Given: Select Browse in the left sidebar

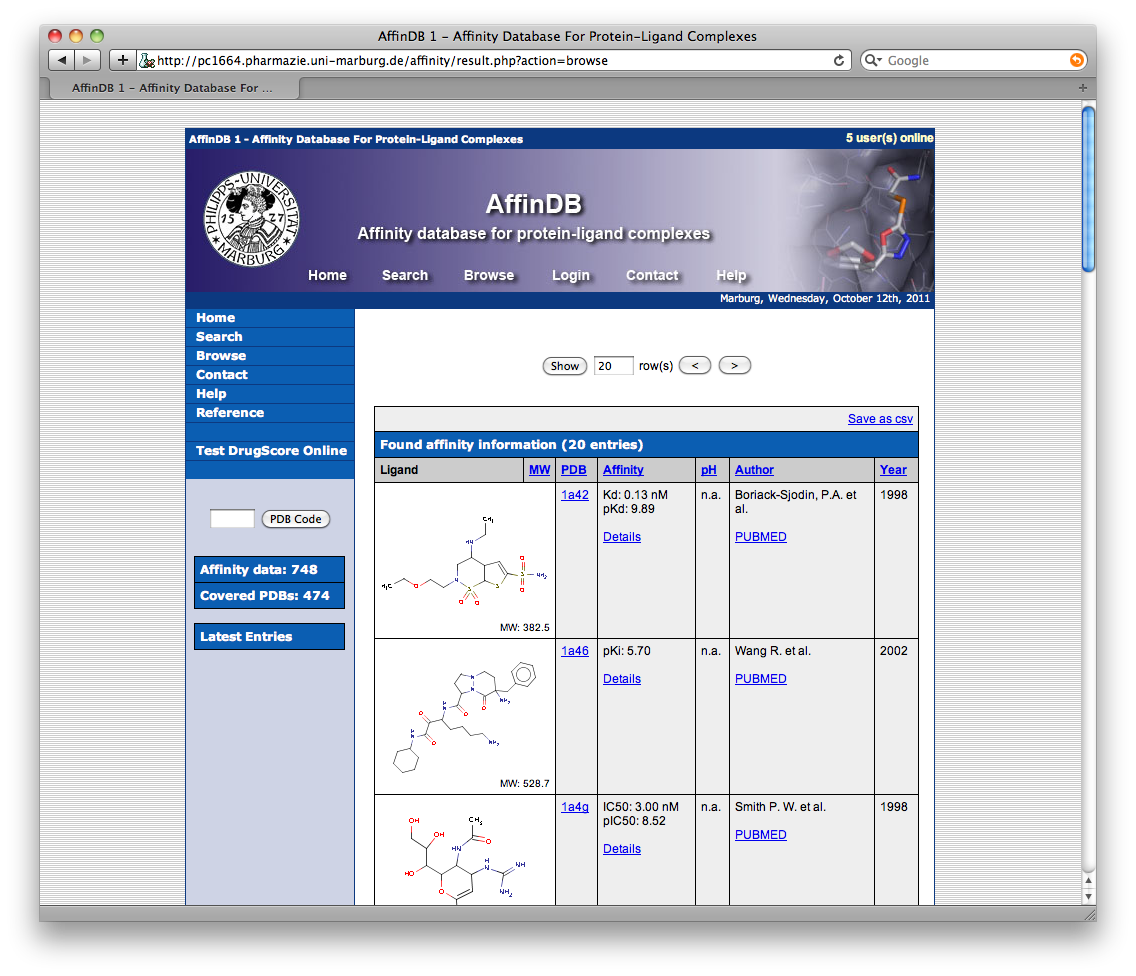Looking at the screenshot, I should (x=270, y=356).
